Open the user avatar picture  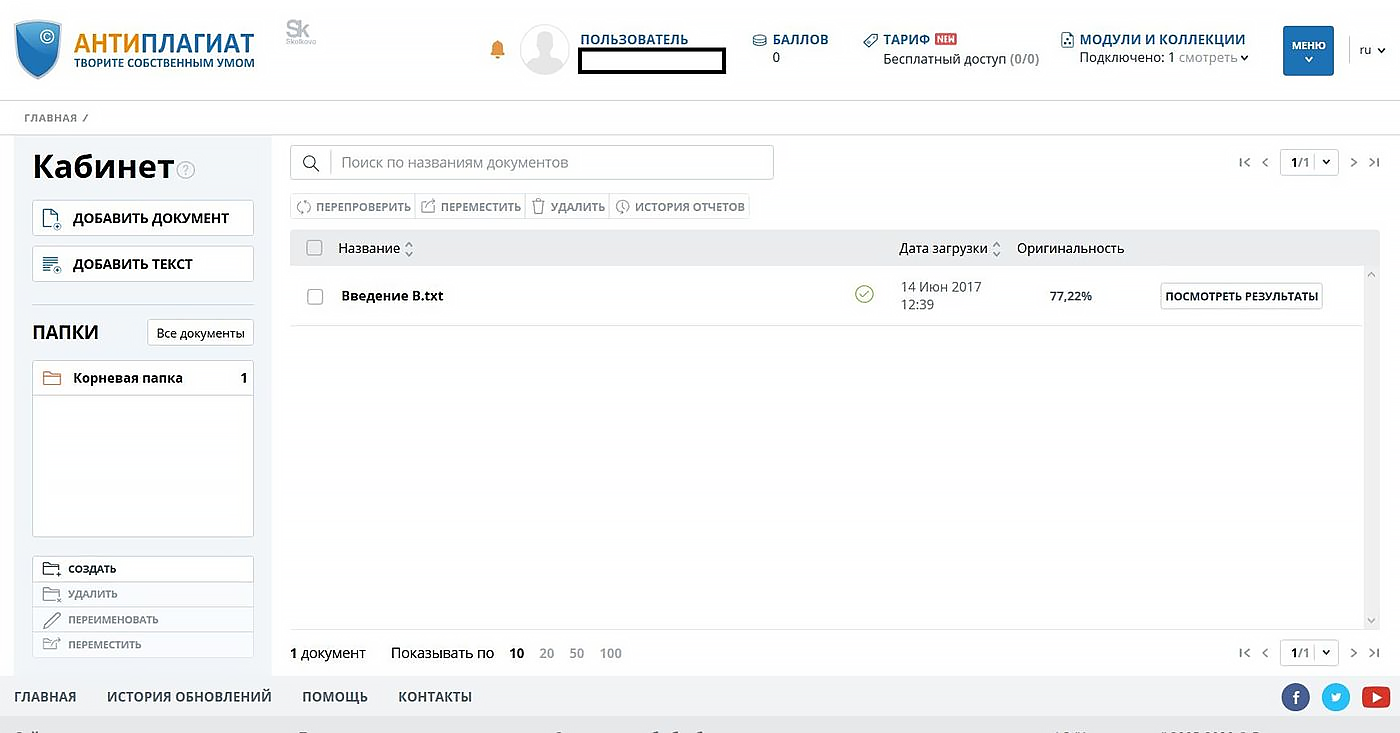point(545,50)
